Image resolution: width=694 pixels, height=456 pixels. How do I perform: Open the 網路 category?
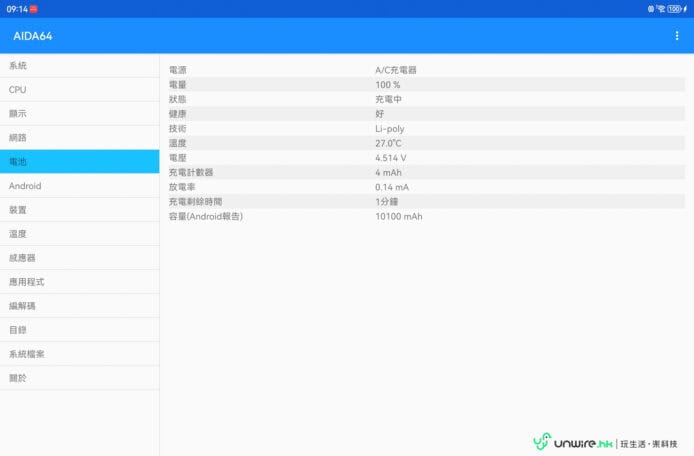pos(80,138)
